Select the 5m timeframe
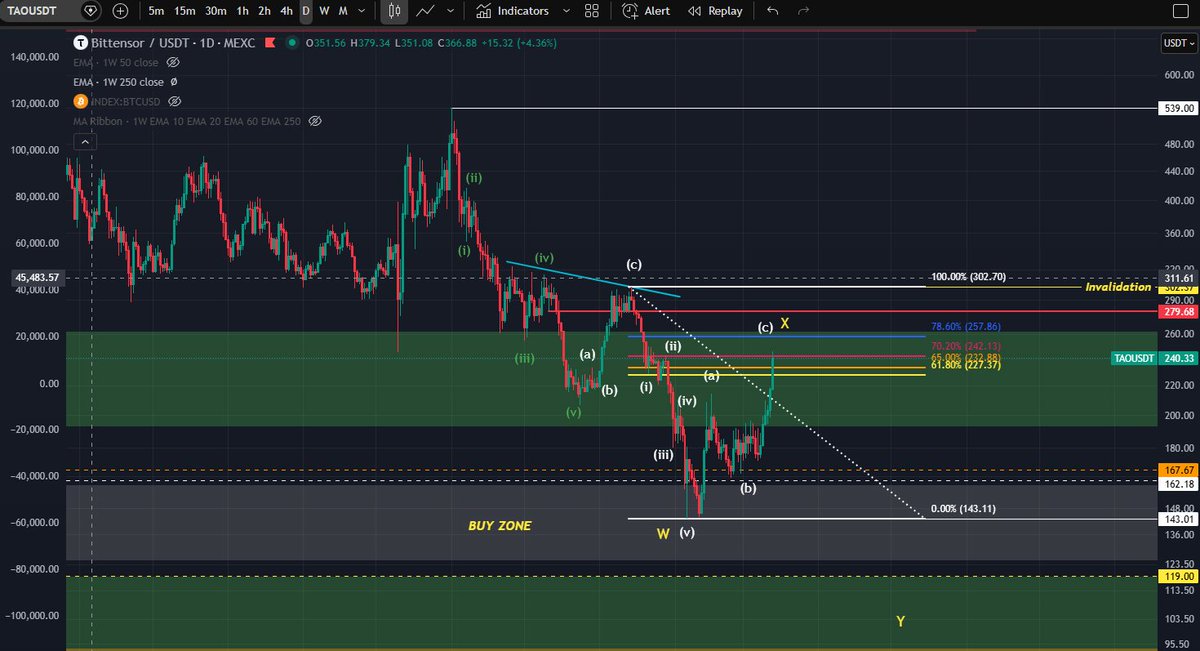1200x651 pixels. (x=156, y=11)
